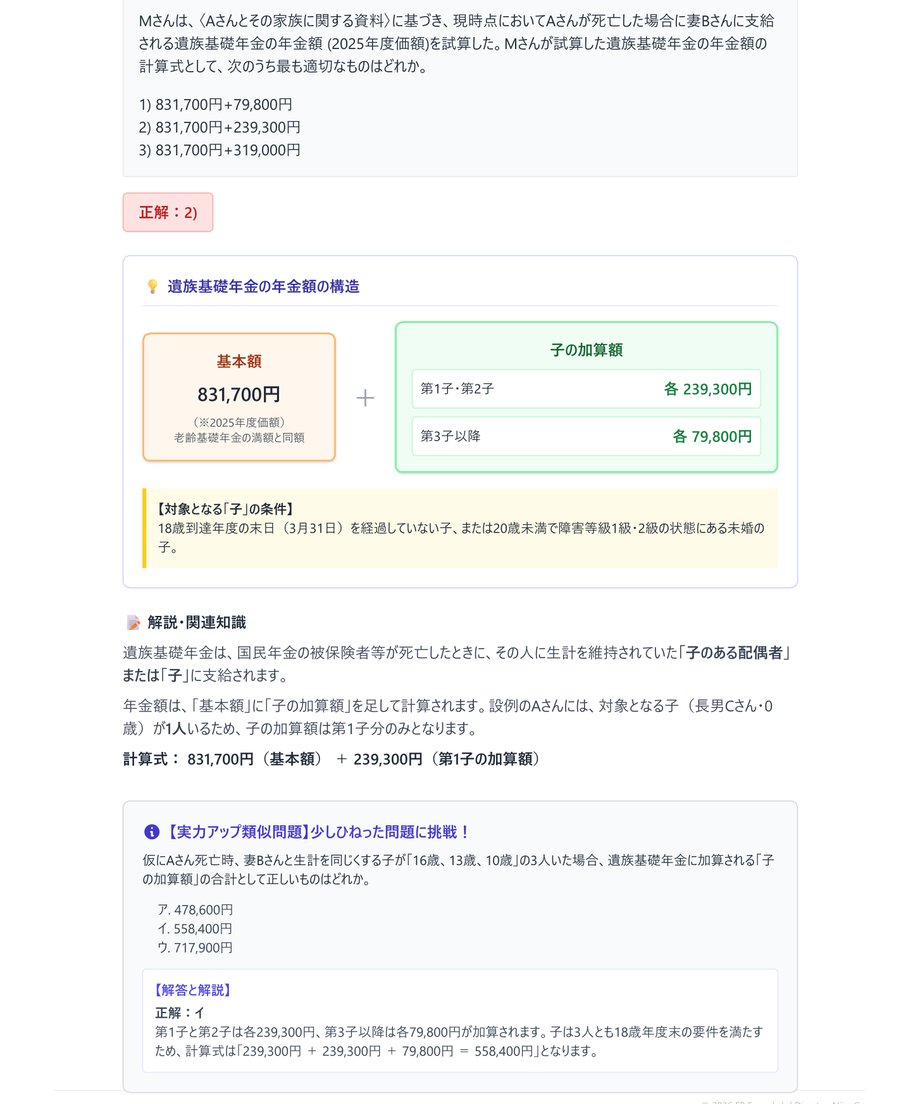Choose option ウ. 717,900円
The height and width of the screenshot is (1104, 920).
195,948
